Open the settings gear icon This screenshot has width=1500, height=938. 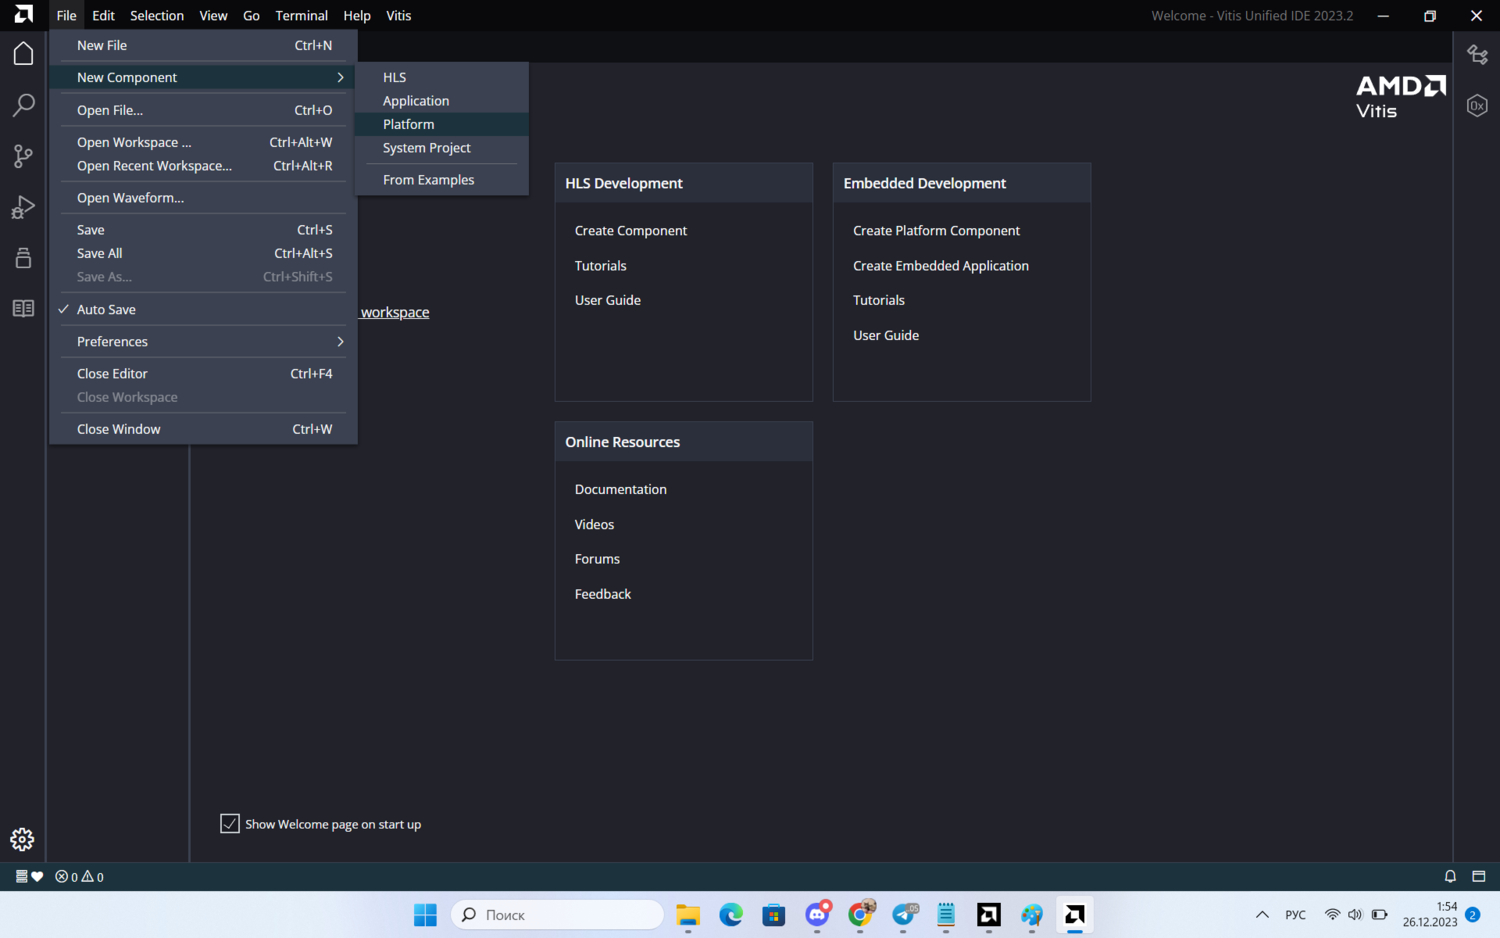click(x=22, y=839)
